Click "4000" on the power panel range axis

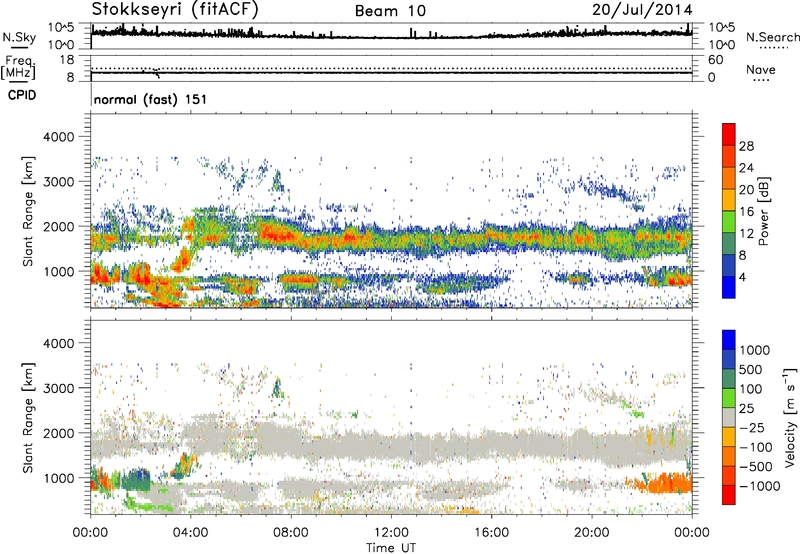pos(59,137)
